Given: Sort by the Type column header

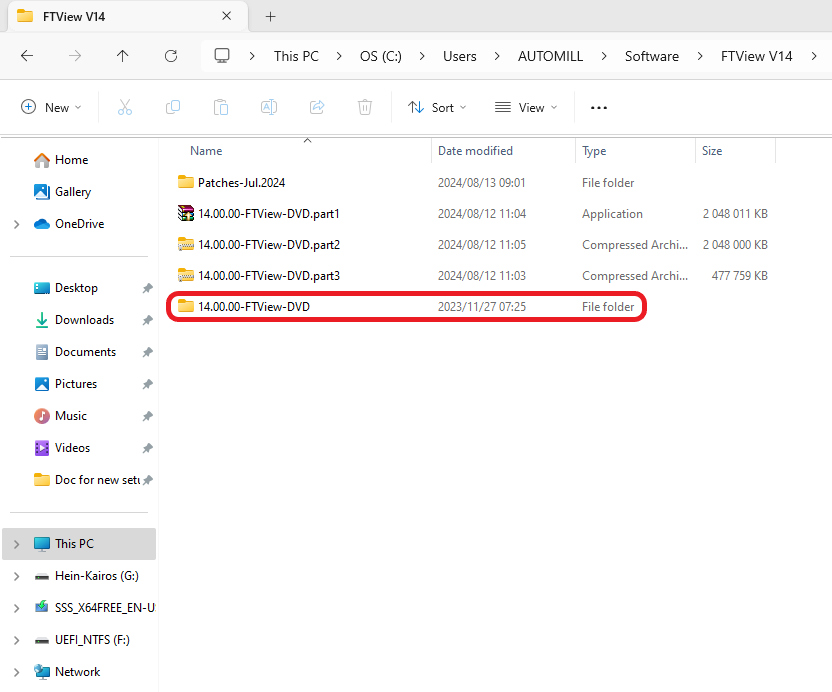Looking at the screenshot, I should (x=594, y=151).
